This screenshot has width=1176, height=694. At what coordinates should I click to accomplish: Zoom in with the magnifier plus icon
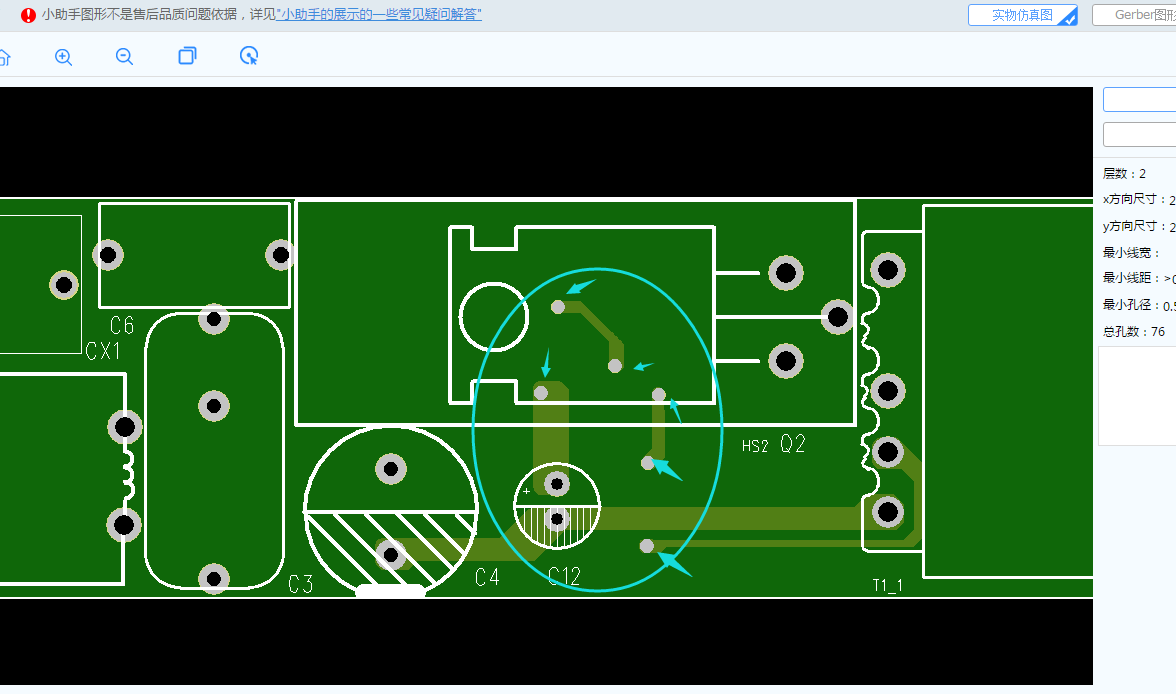[63, 57]
